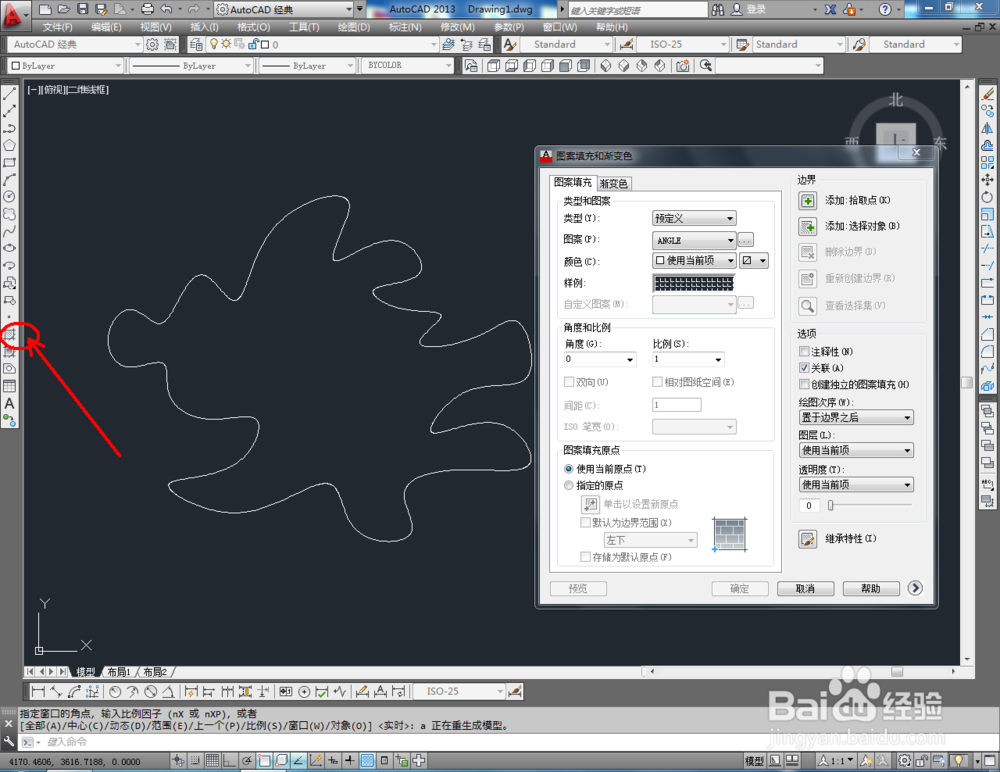Select the Spline curve tool
Image resolution: width=1000 pixels, height=772 pixels.
click(x=10, y=232)
